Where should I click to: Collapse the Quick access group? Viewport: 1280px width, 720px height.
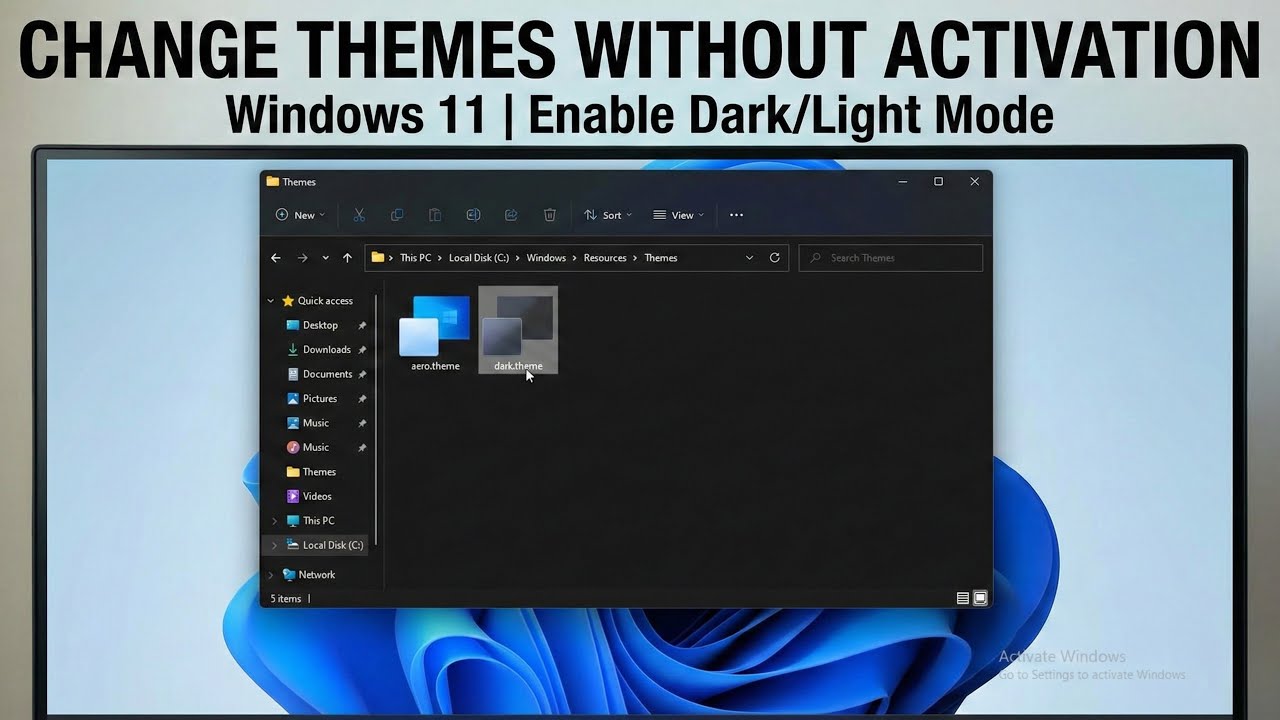[270, 301]
